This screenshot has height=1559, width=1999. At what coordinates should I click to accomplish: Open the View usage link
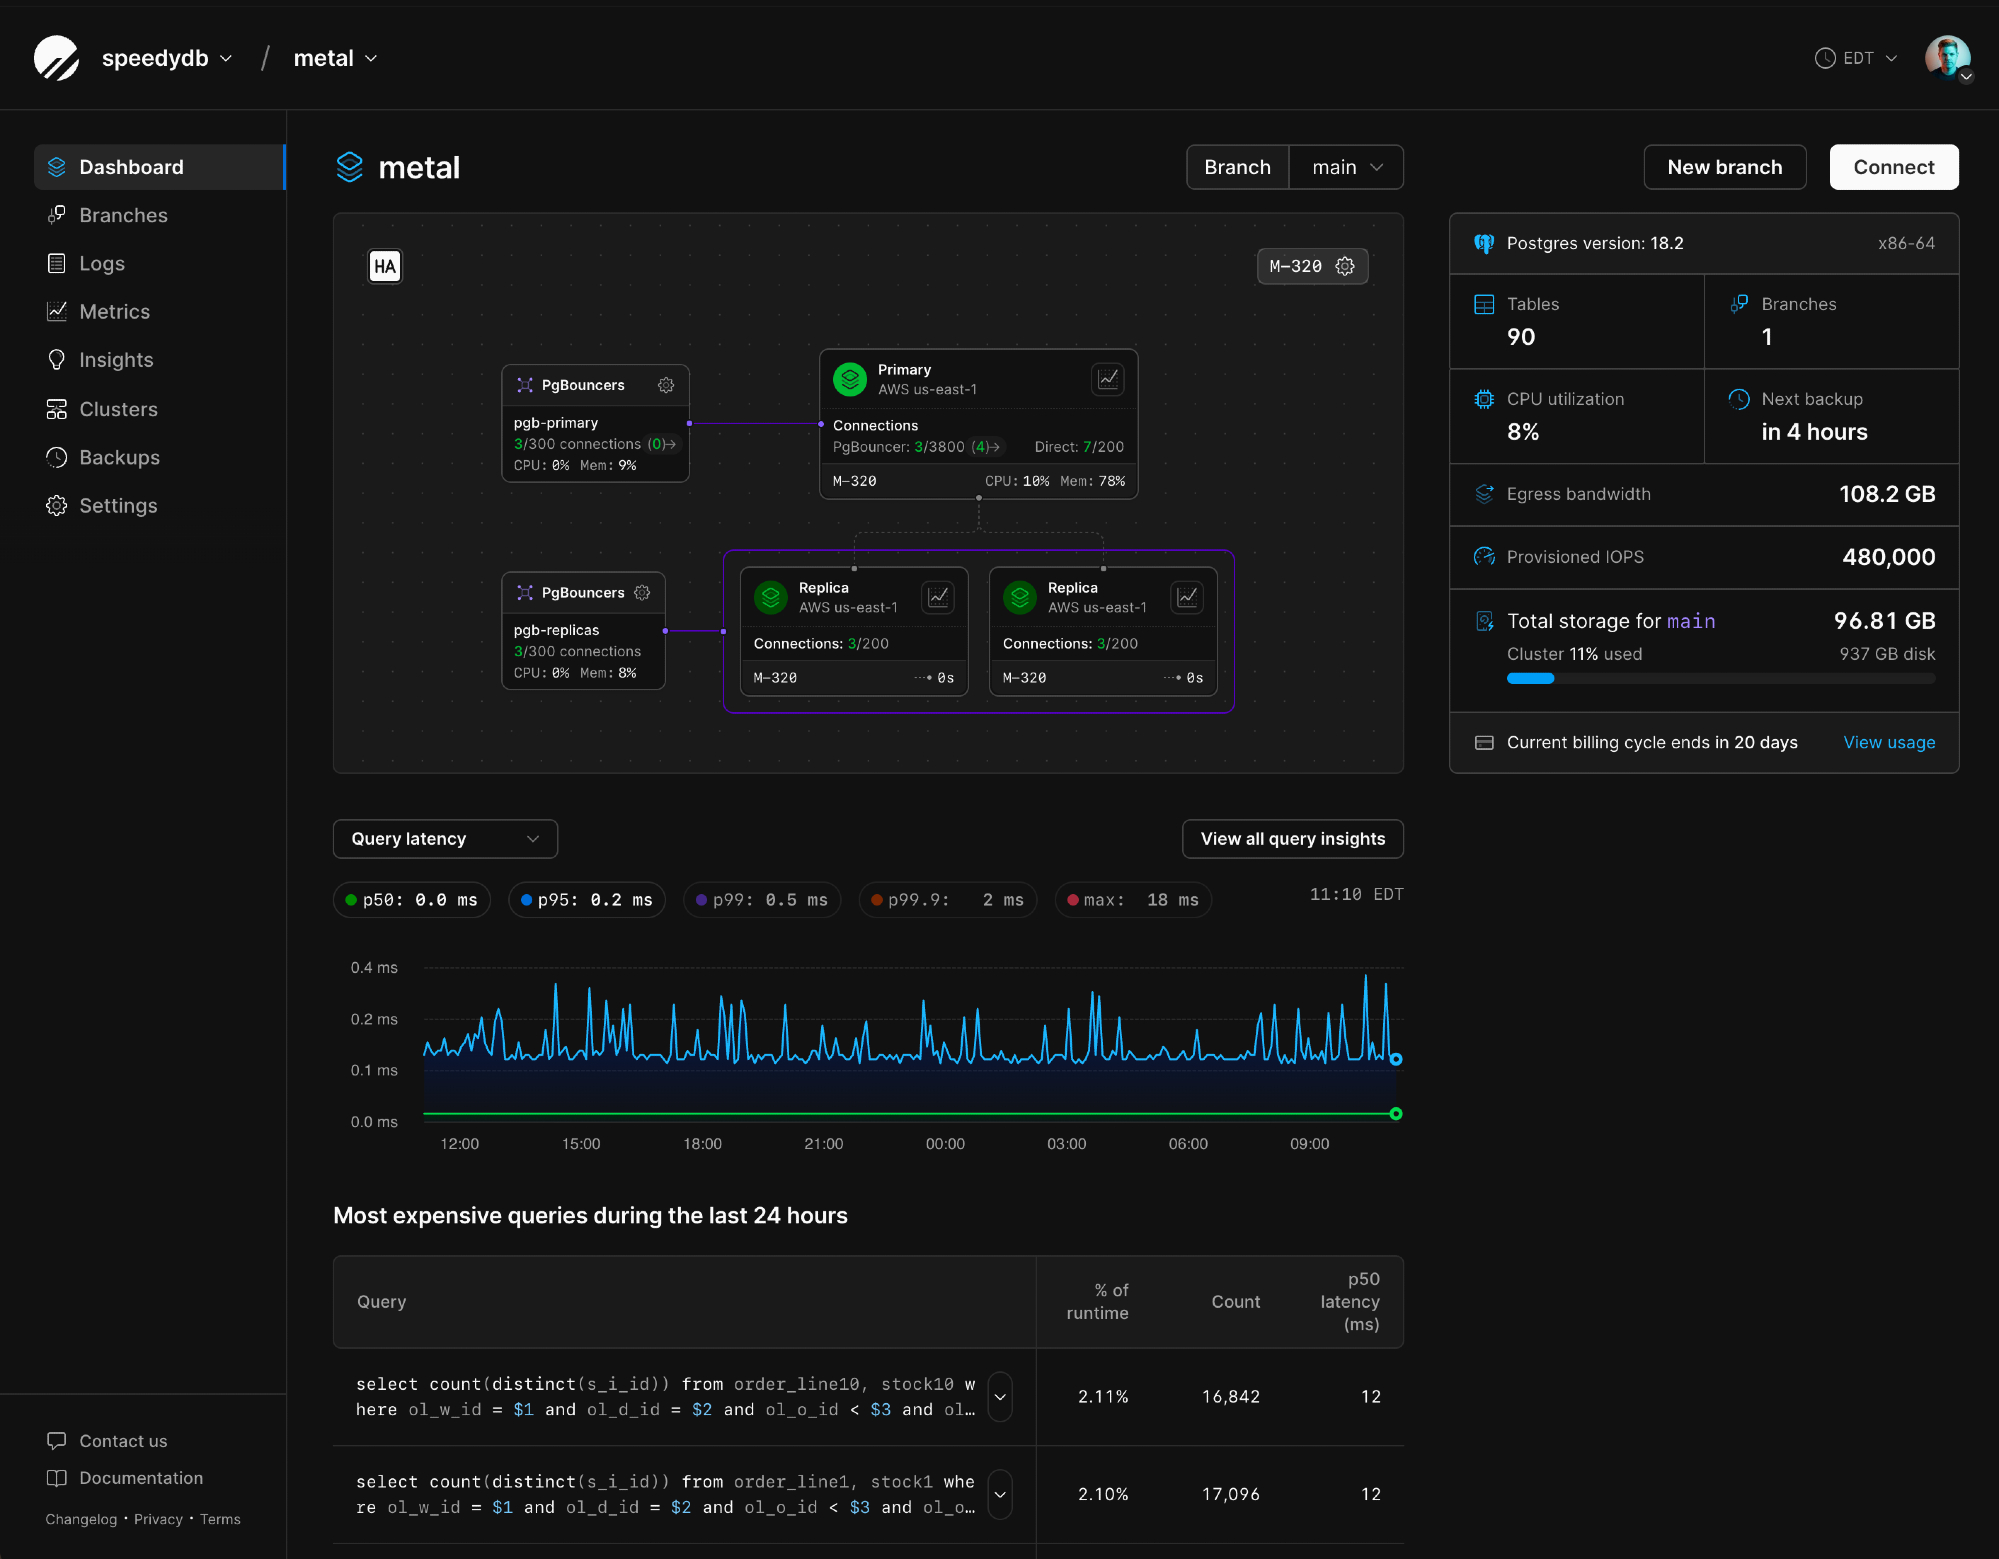[1888, 742]
